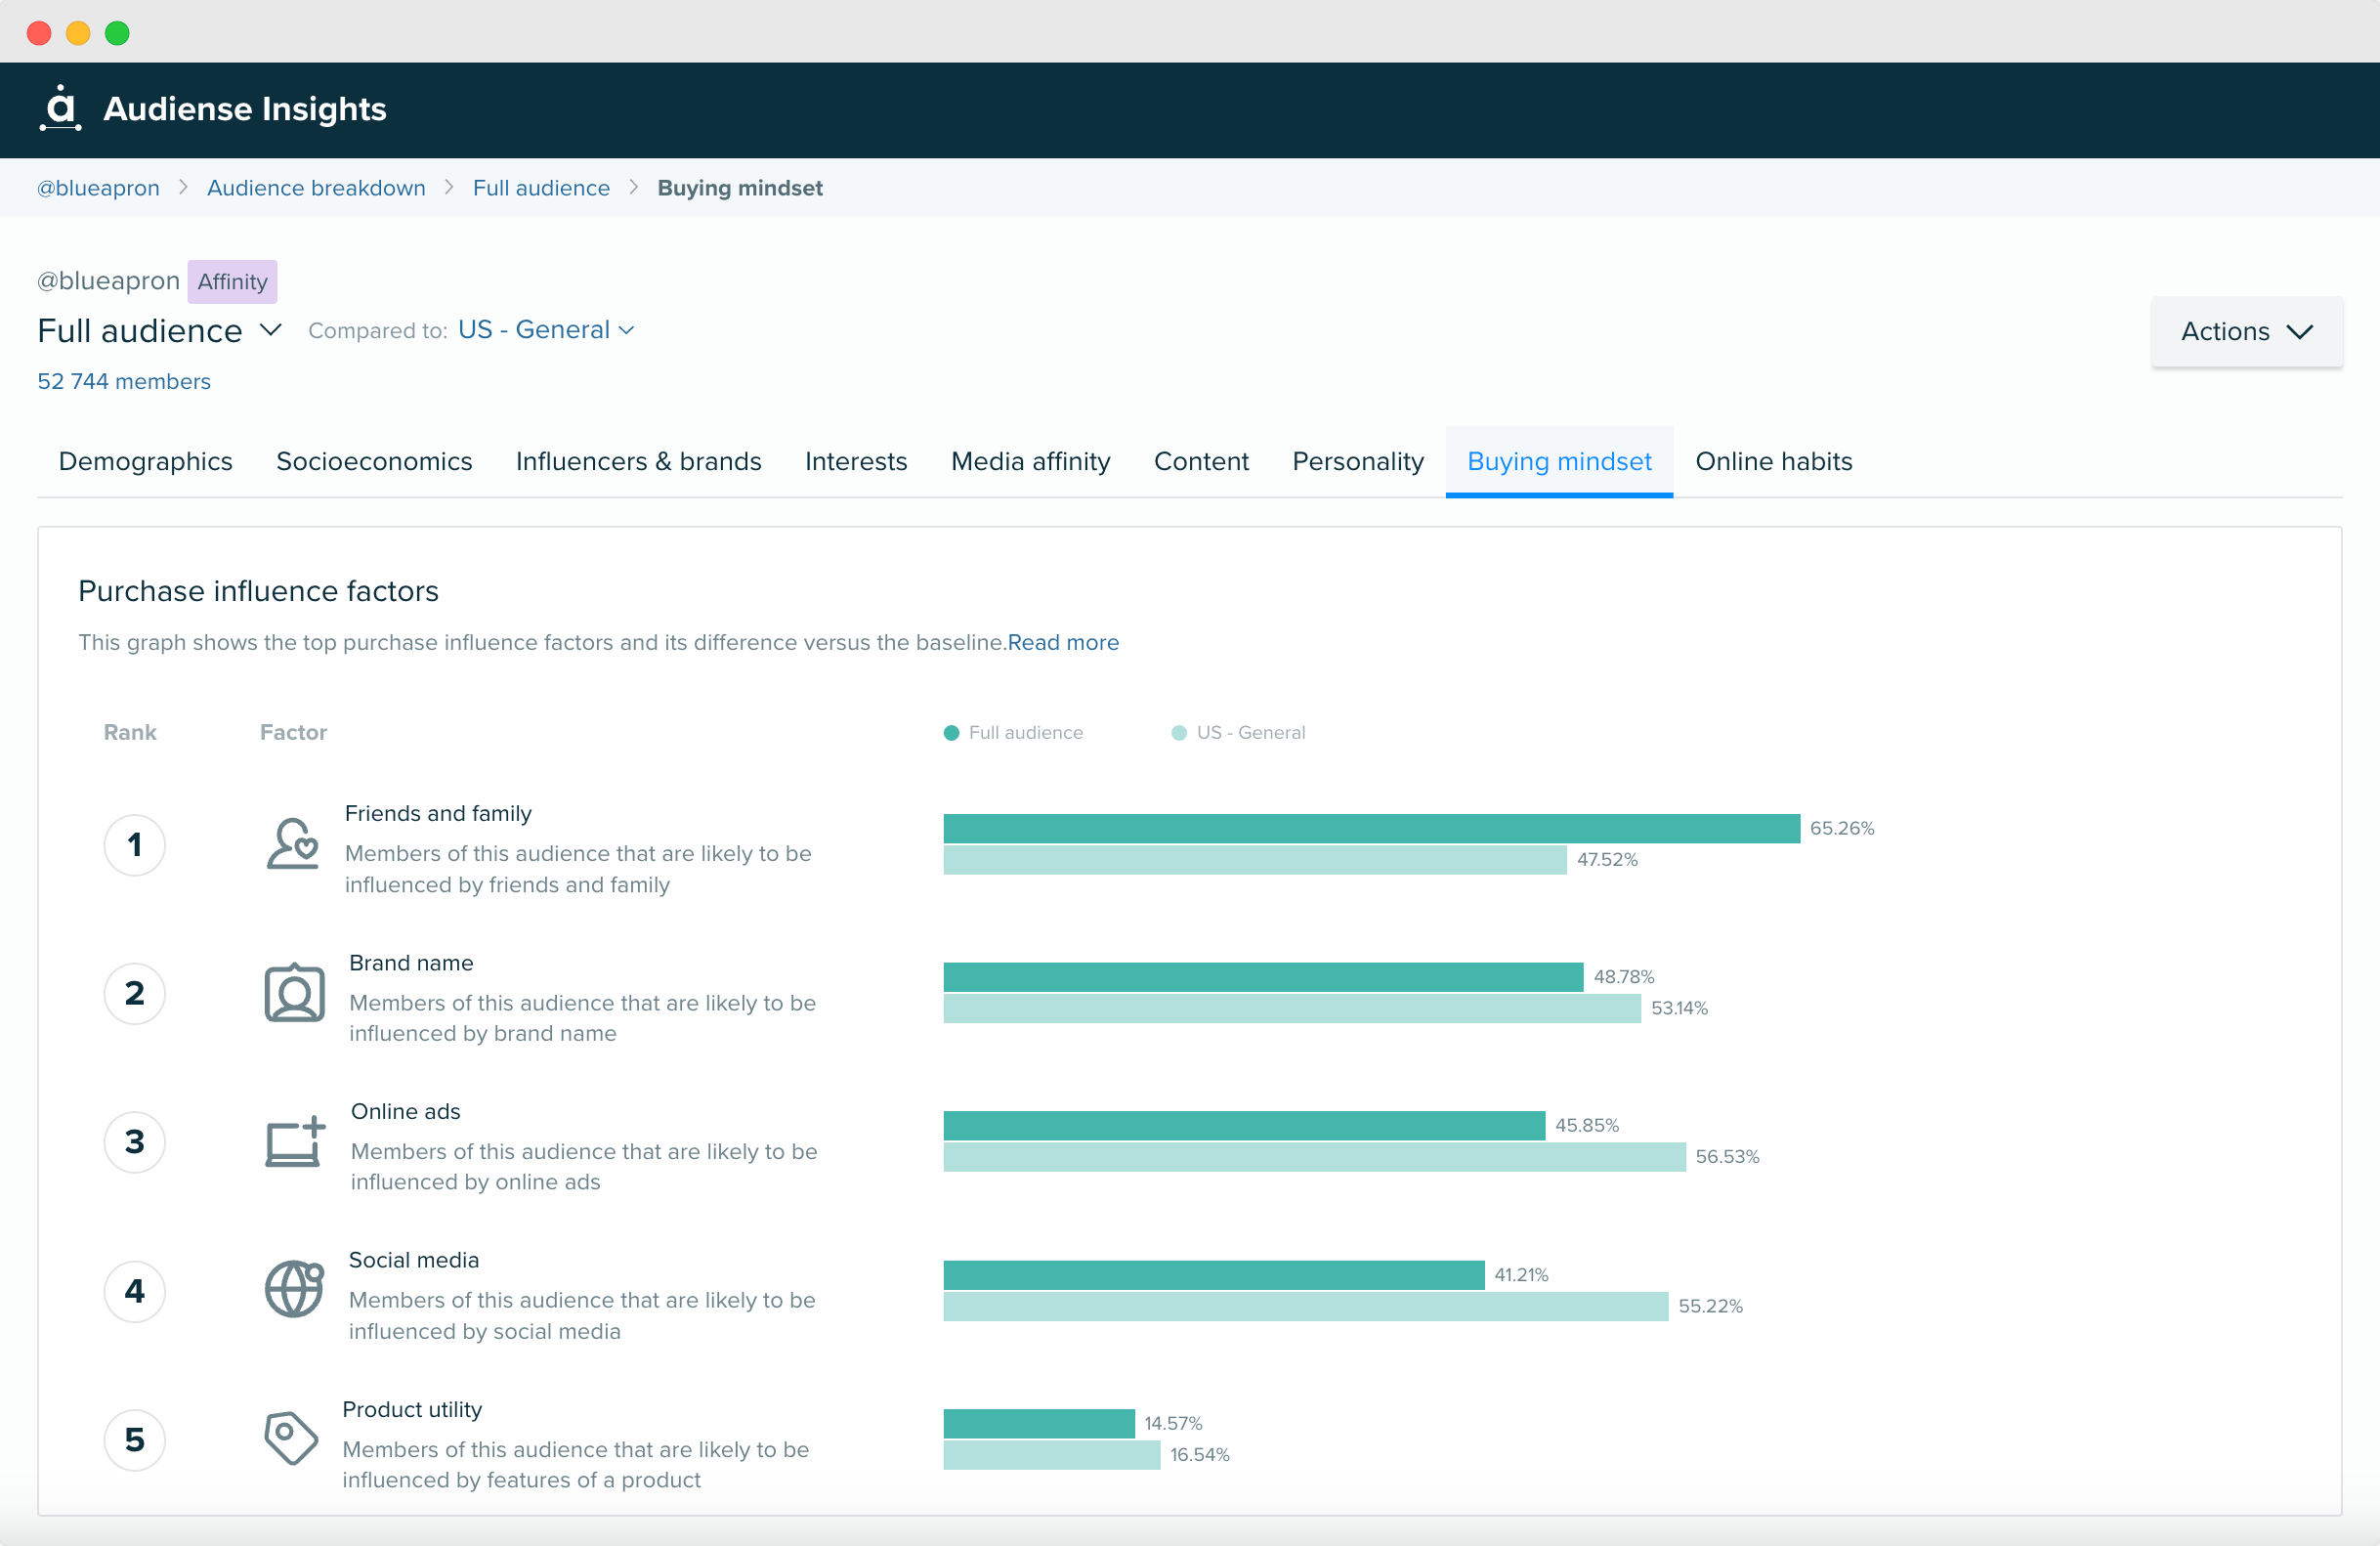Image resolution: width=2380 pixels, height=1546 pixels.
Task: Click the 45.85% Online ads bar
Action: coord(1244,1125)
